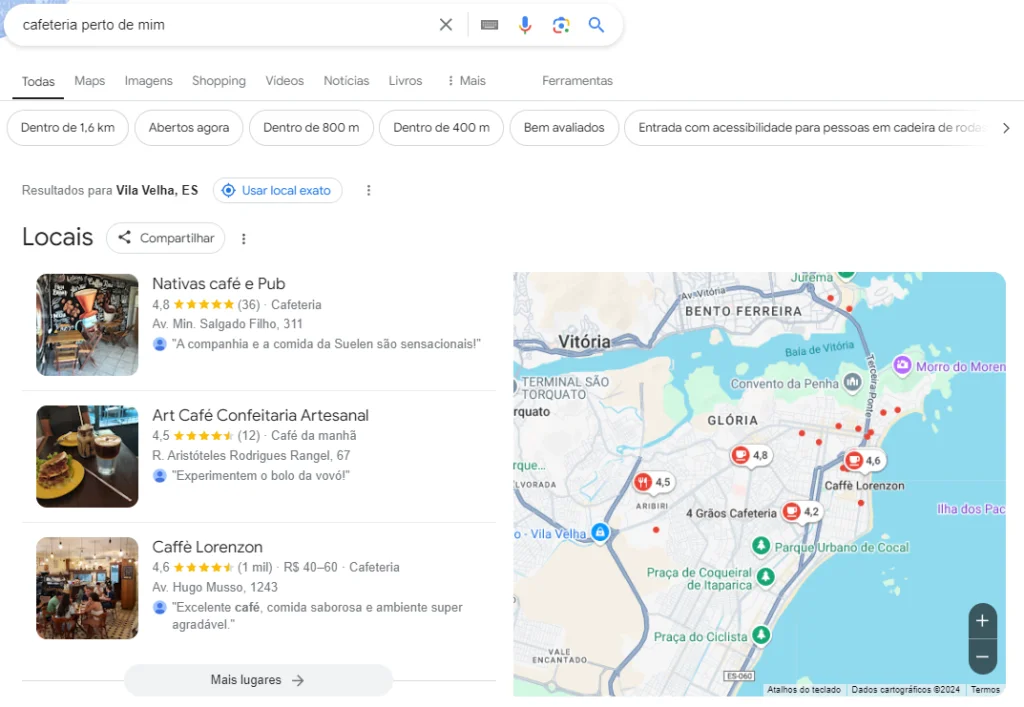Open the Caffè Lorenzon listing

[208, 547]
